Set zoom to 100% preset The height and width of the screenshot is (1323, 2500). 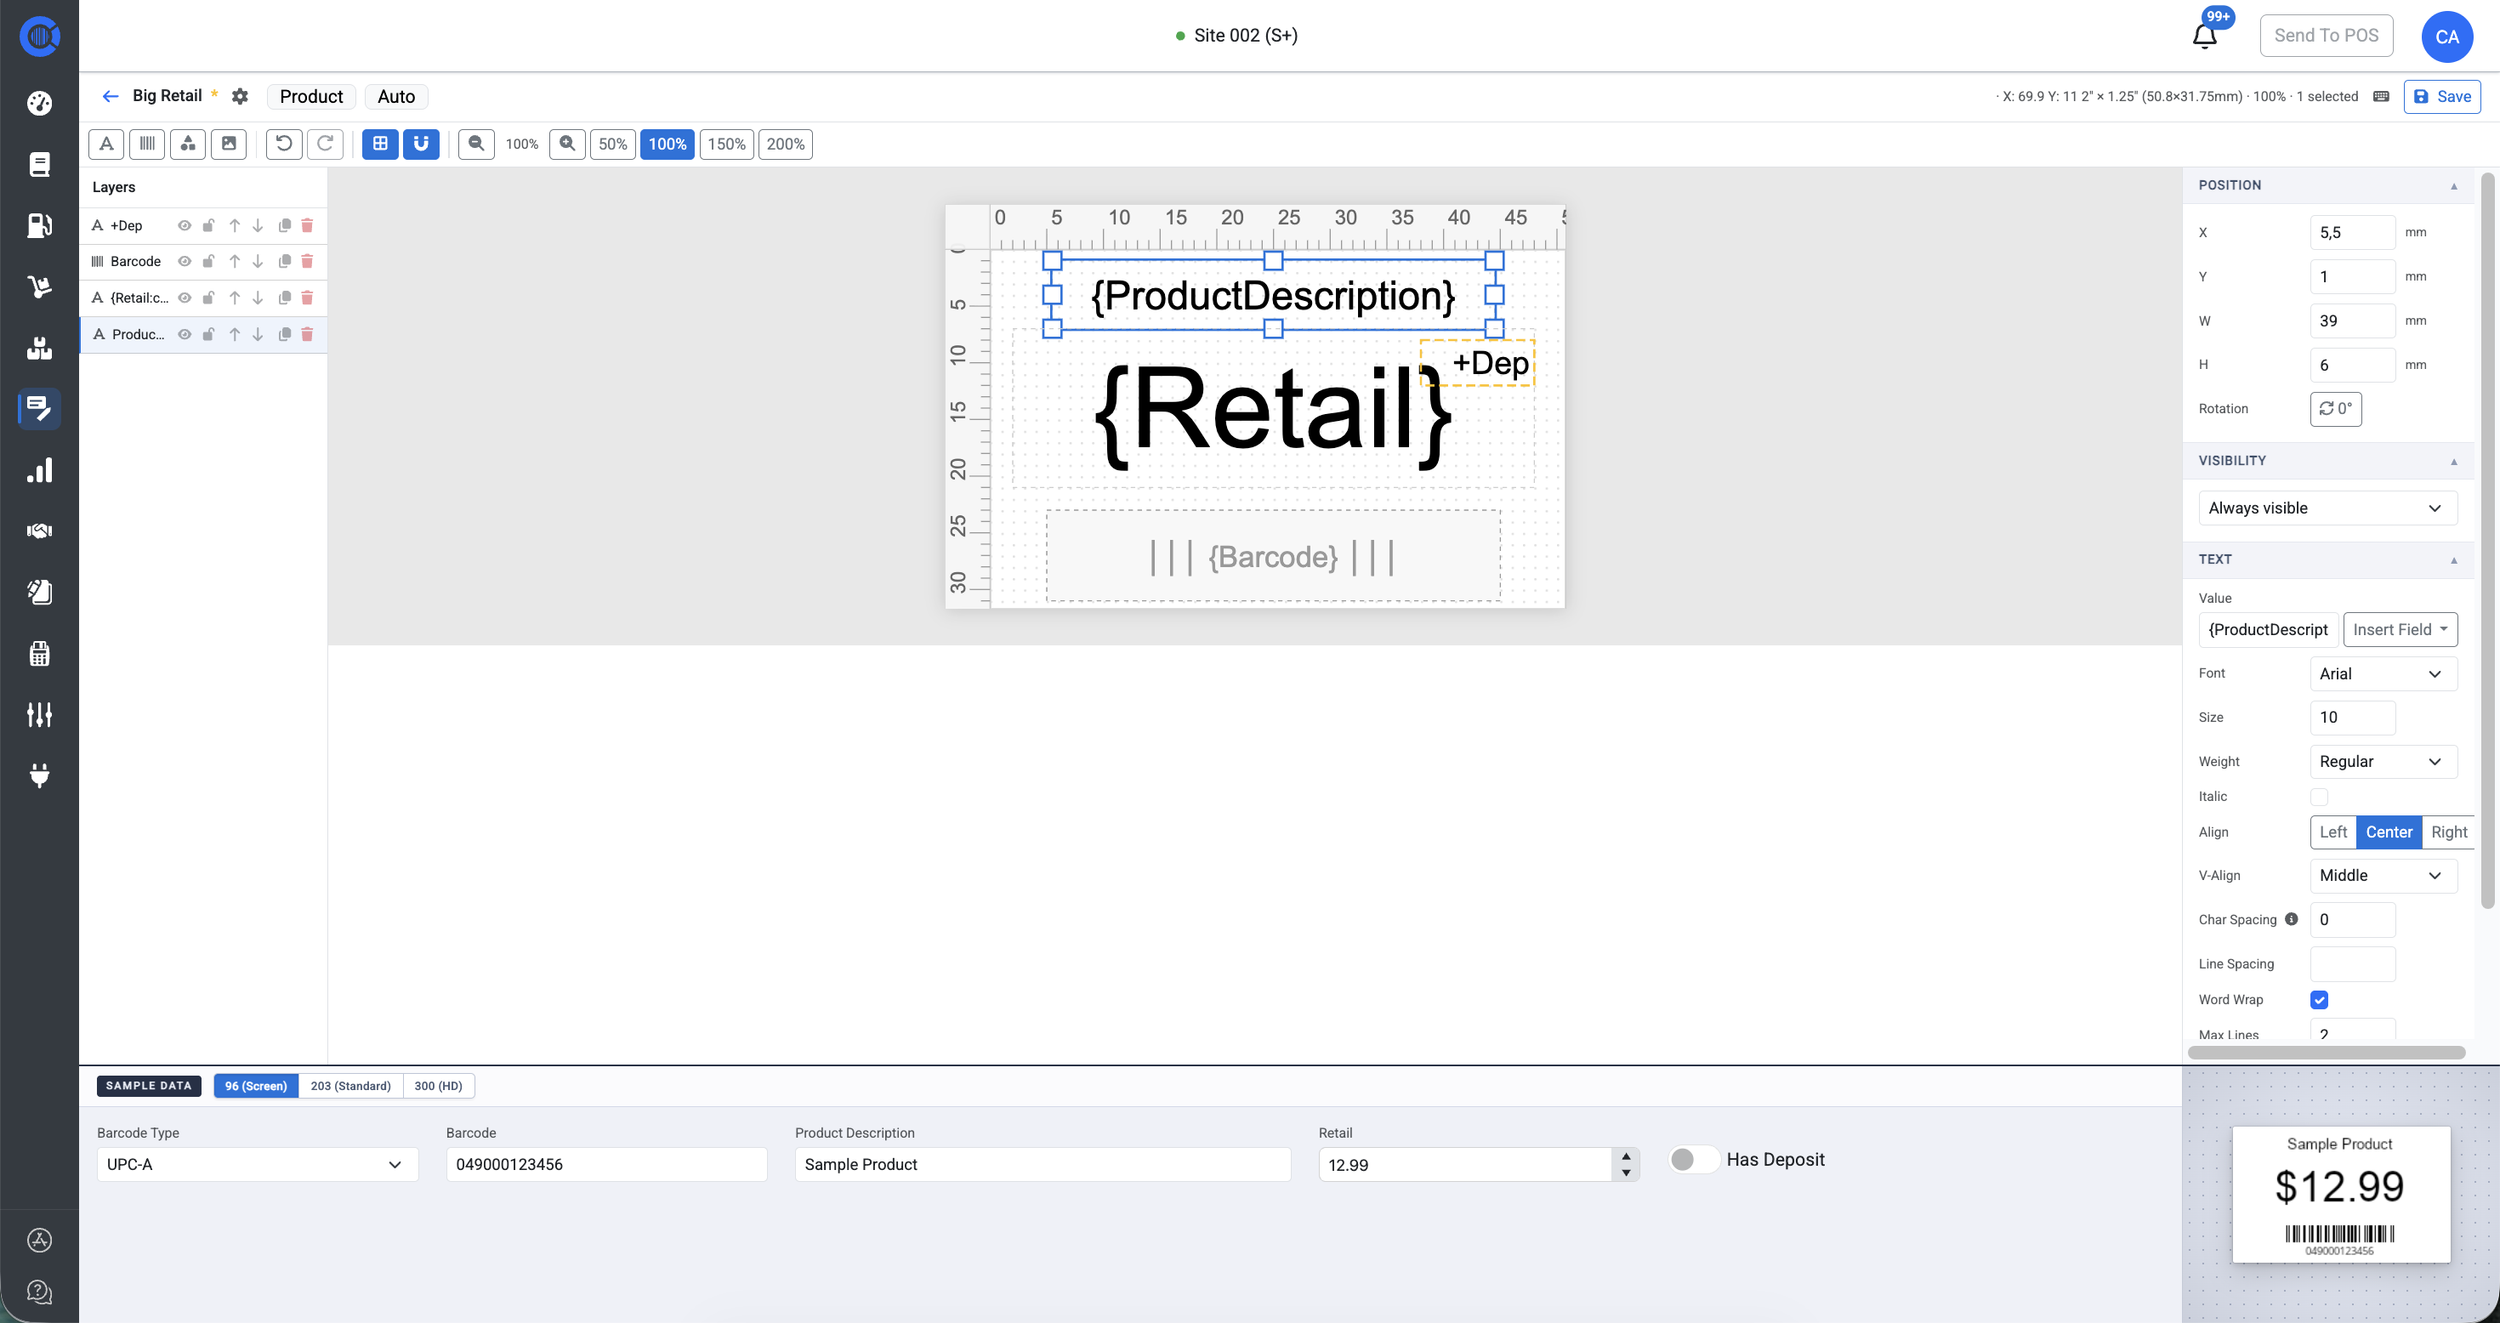pos(668,144)
